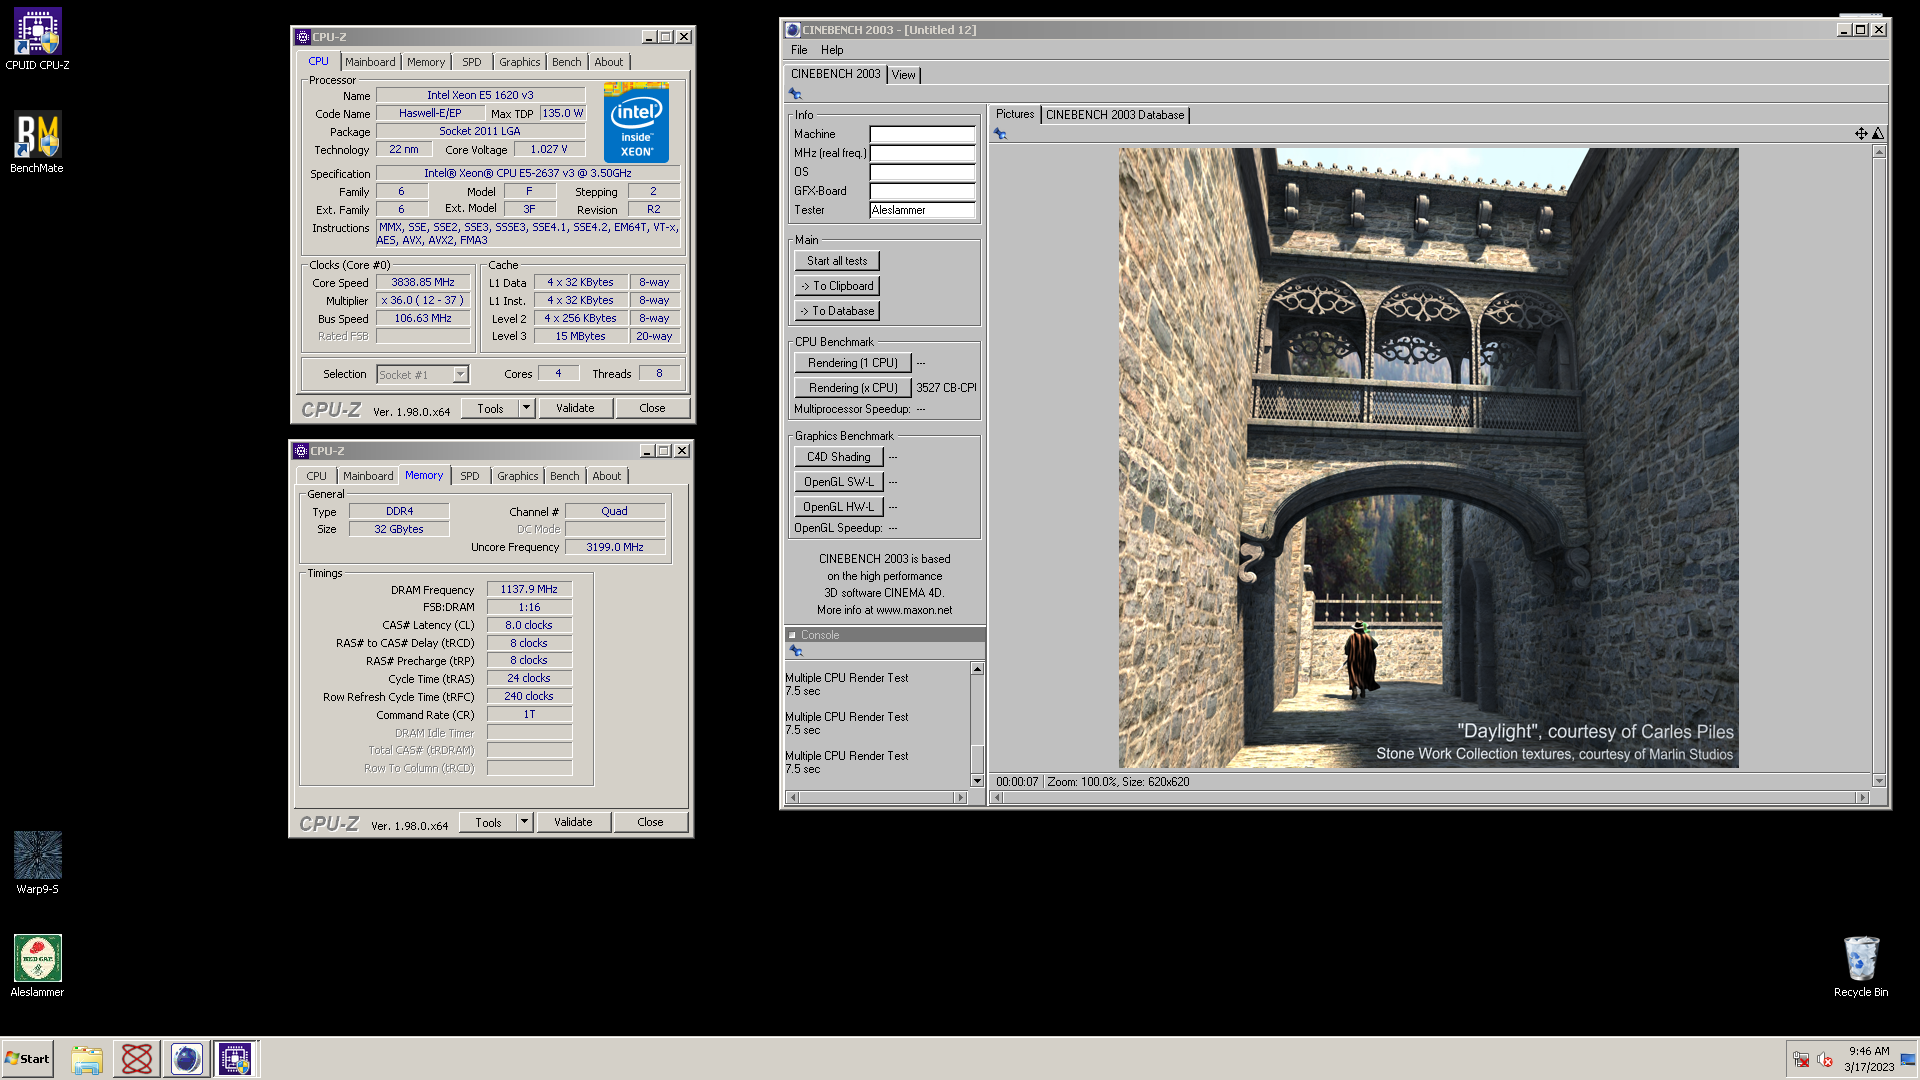Click the Core Speed value 3838.85 MHz
1920x1080 pixels.
(423, 283)
